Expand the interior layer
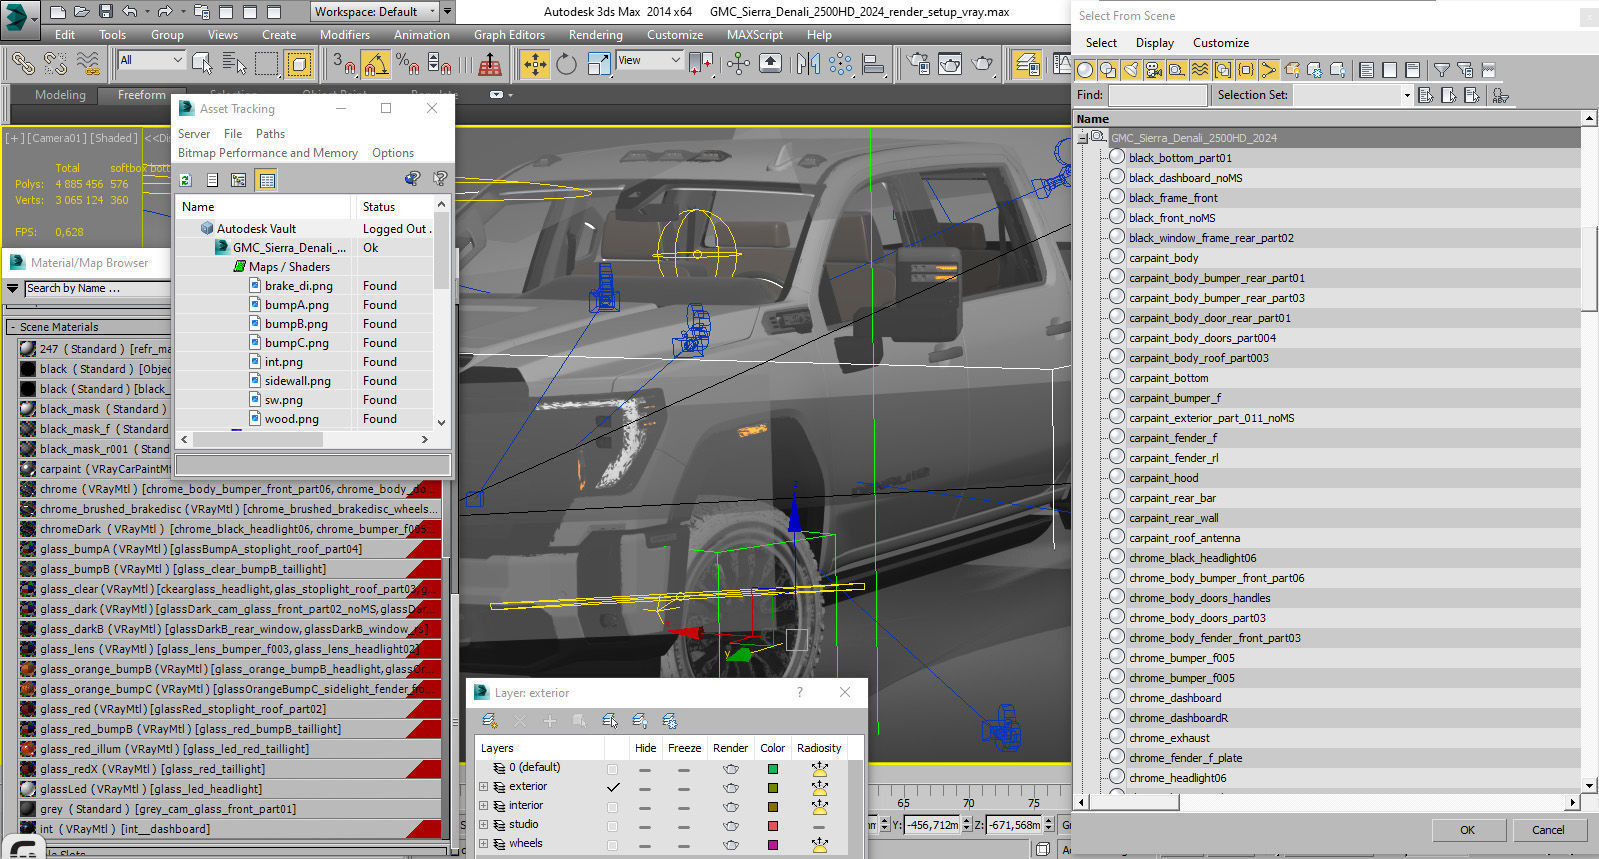Screen dimensions: 1599x859 [x=484, y=806]
